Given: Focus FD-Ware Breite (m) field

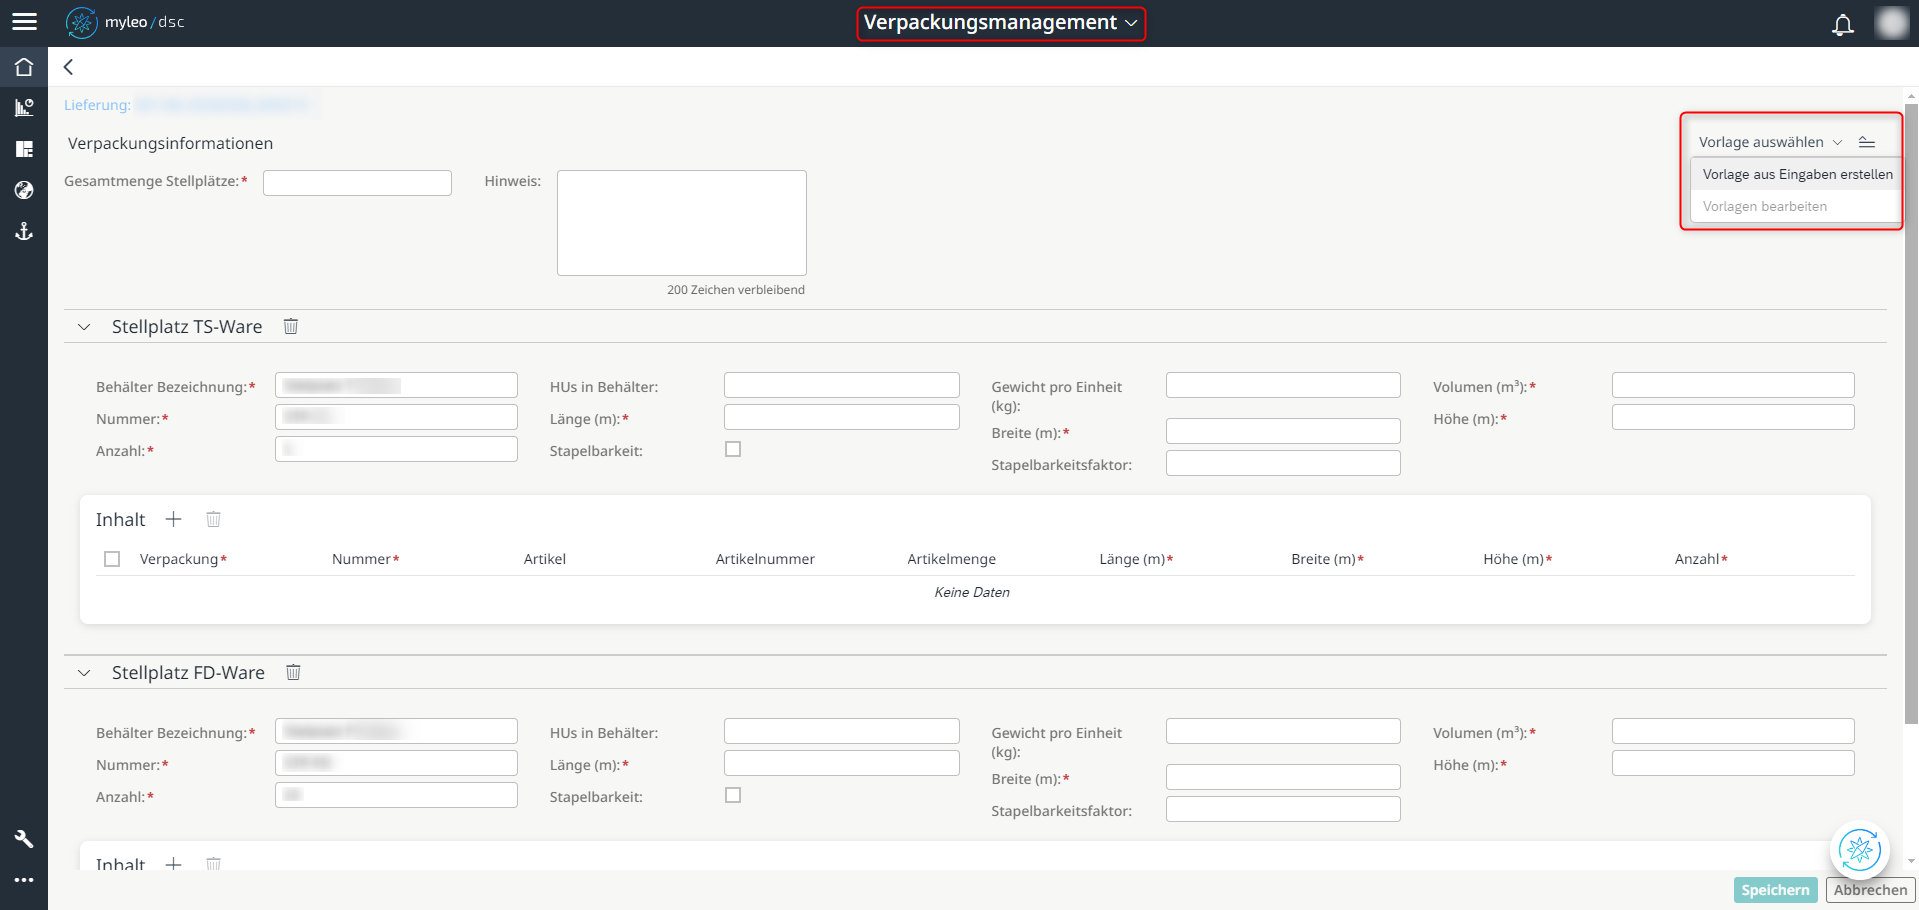Looking at the screenshot, I should tap(1283, 777).
